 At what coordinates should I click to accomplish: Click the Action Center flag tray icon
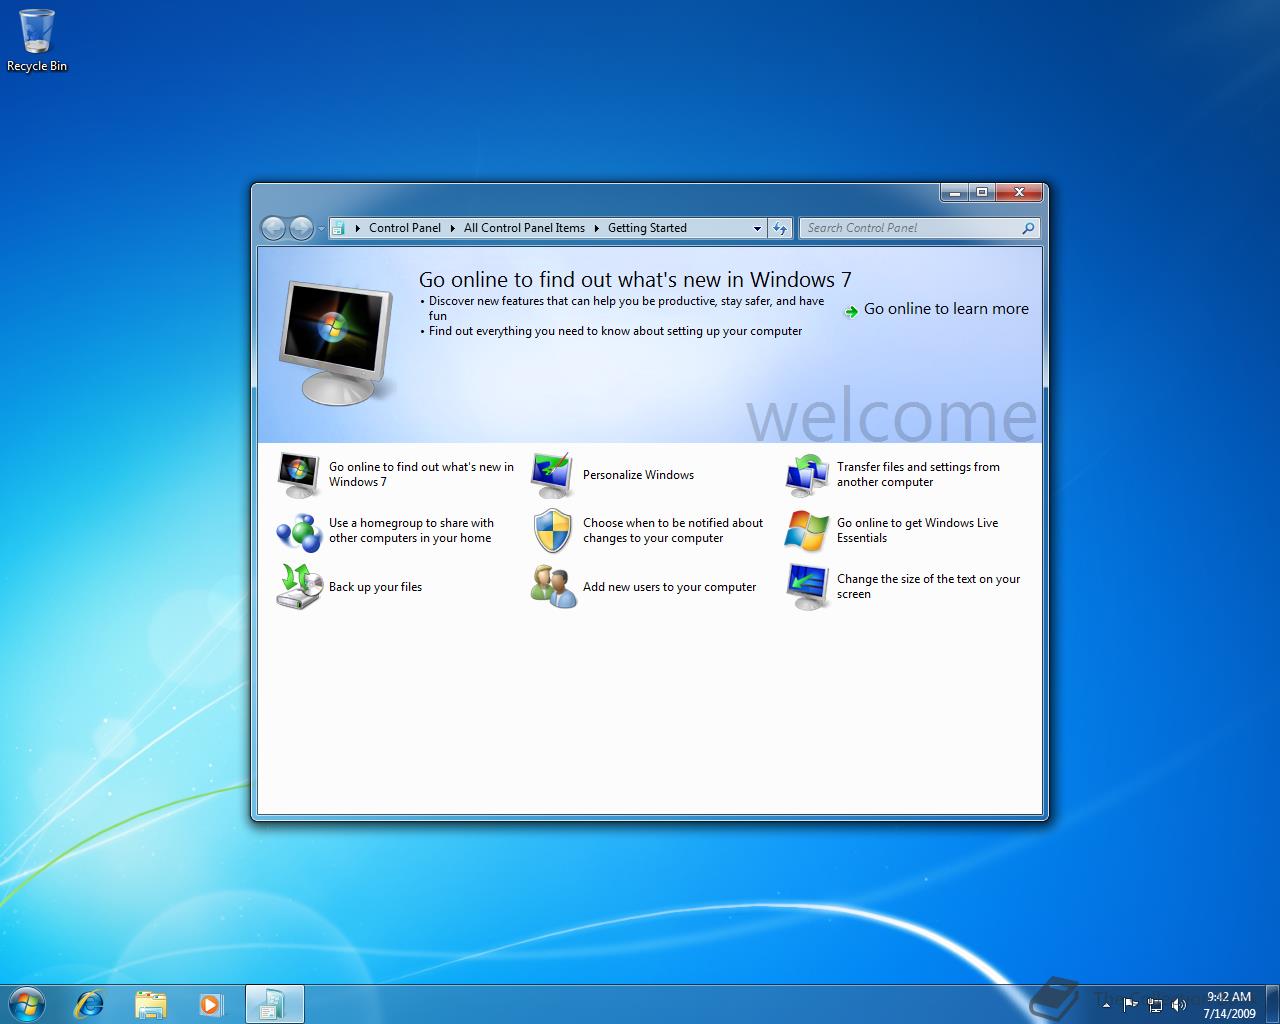coord(1131,1004)
